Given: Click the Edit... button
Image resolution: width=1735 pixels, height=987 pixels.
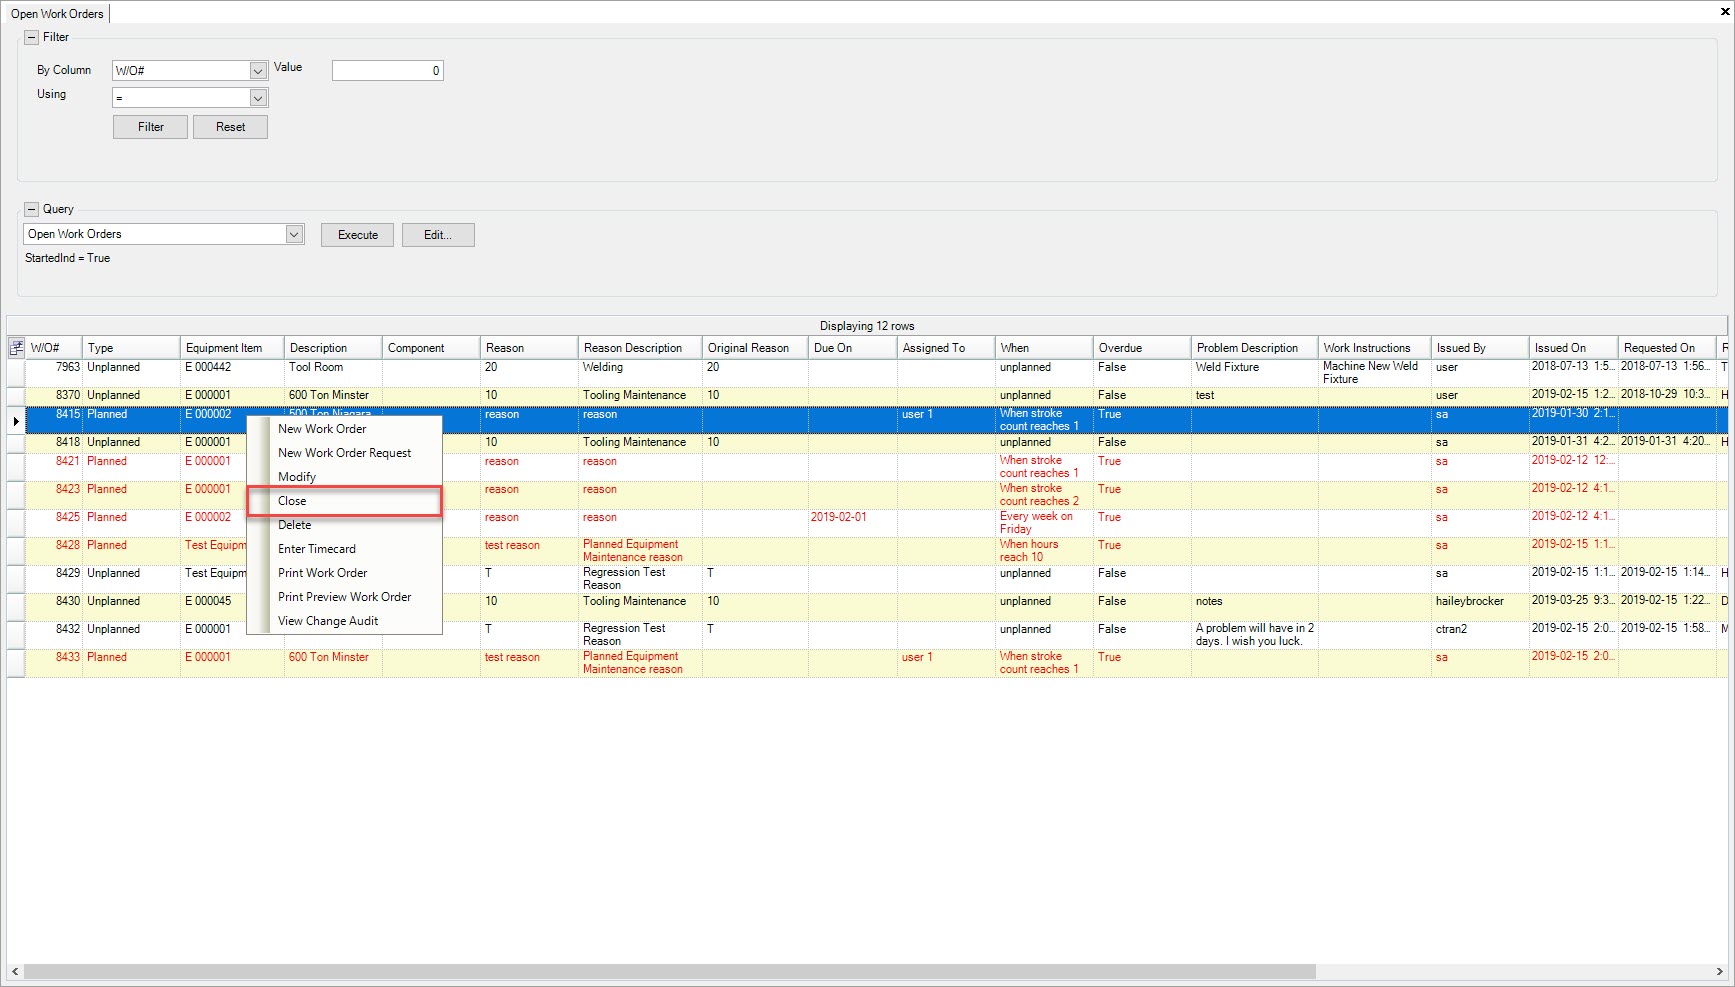Looking at the screenshot, I should 438,235.
